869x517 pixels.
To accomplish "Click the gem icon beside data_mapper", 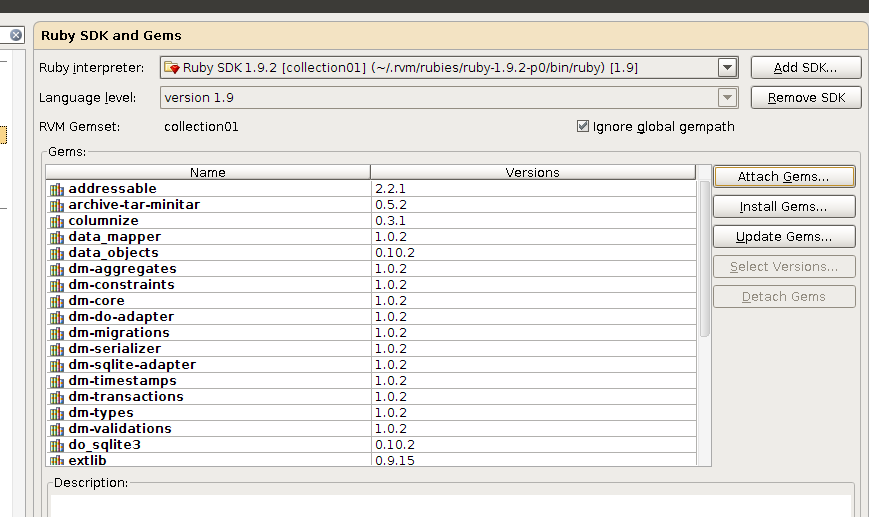I will click(x=57, y=238).
